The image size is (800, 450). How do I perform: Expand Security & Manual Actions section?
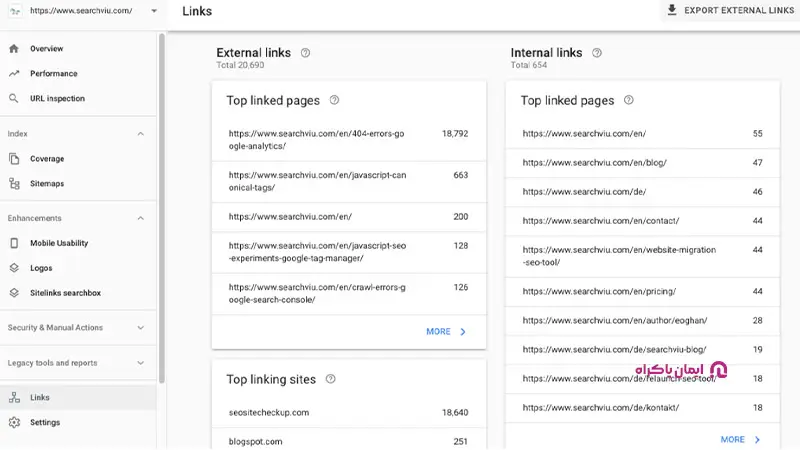(140, 327)
